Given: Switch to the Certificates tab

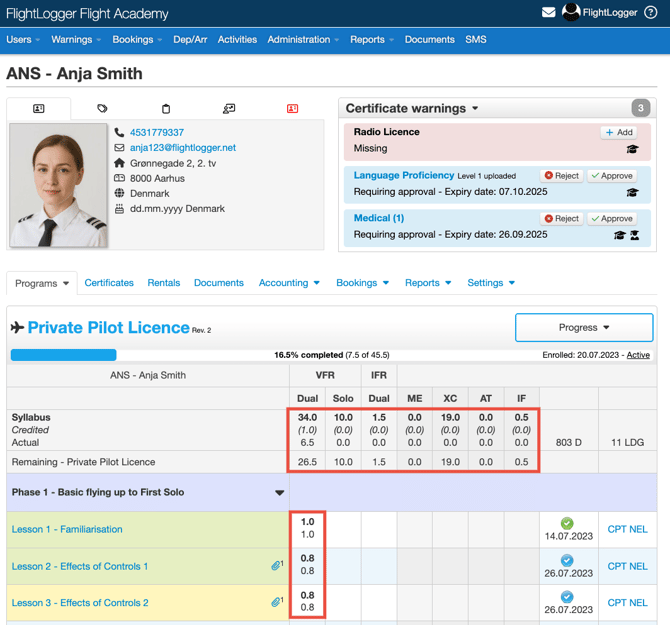Looking at the screenshot, I should [109, 283].
